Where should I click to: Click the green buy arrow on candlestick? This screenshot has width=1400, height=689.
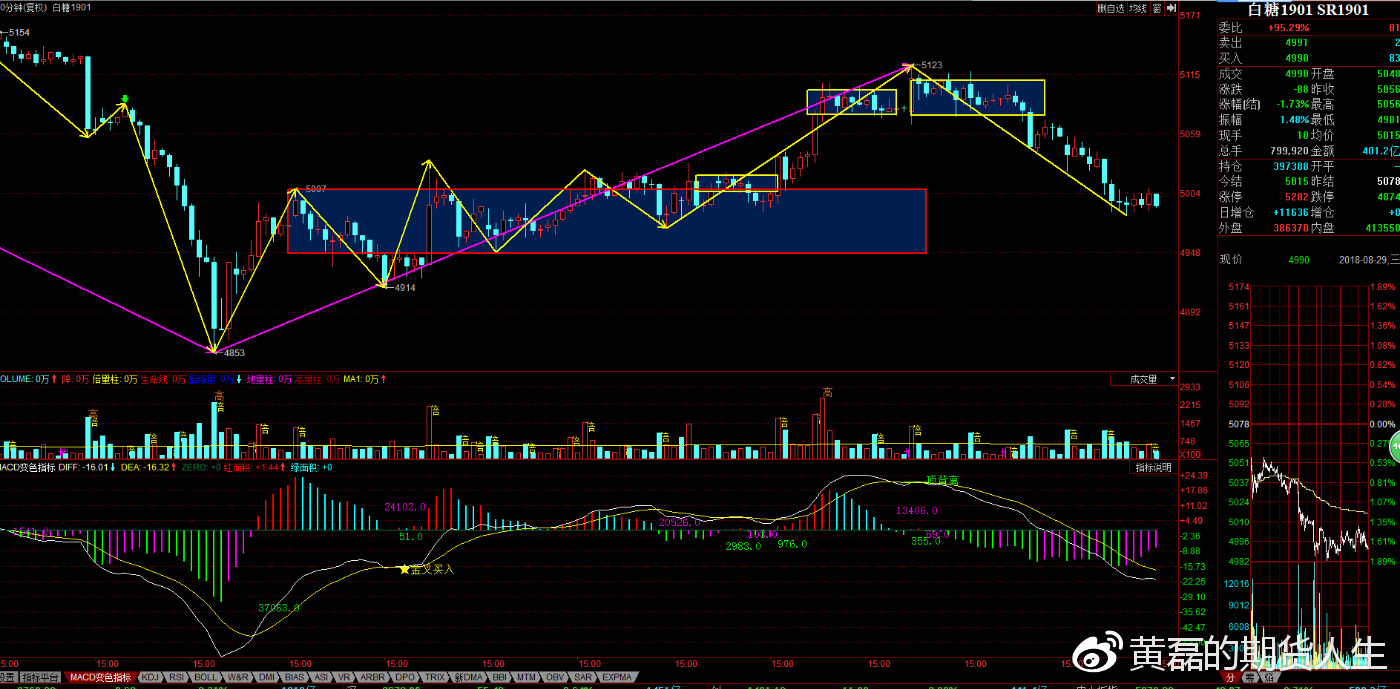pyautogui.click(x=125, y=99)
